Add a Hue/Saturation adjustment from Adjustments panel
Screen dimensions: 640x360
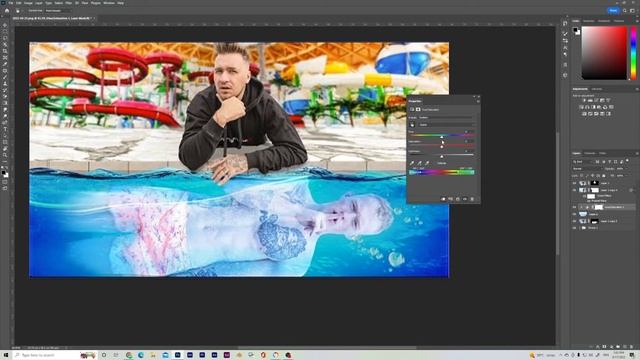point(581,107)
